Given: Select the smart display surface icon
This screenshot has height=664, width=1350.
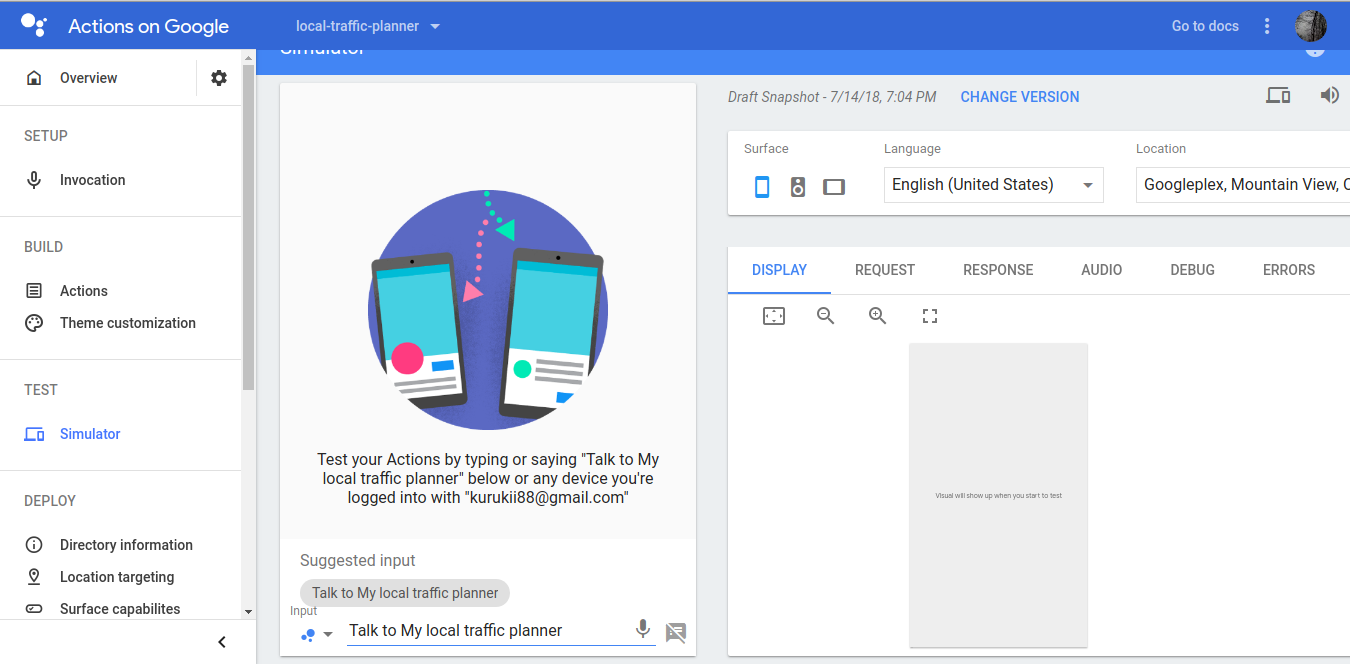Looking at the screenshot, I should pyautogui.click(x=834, y=186).
